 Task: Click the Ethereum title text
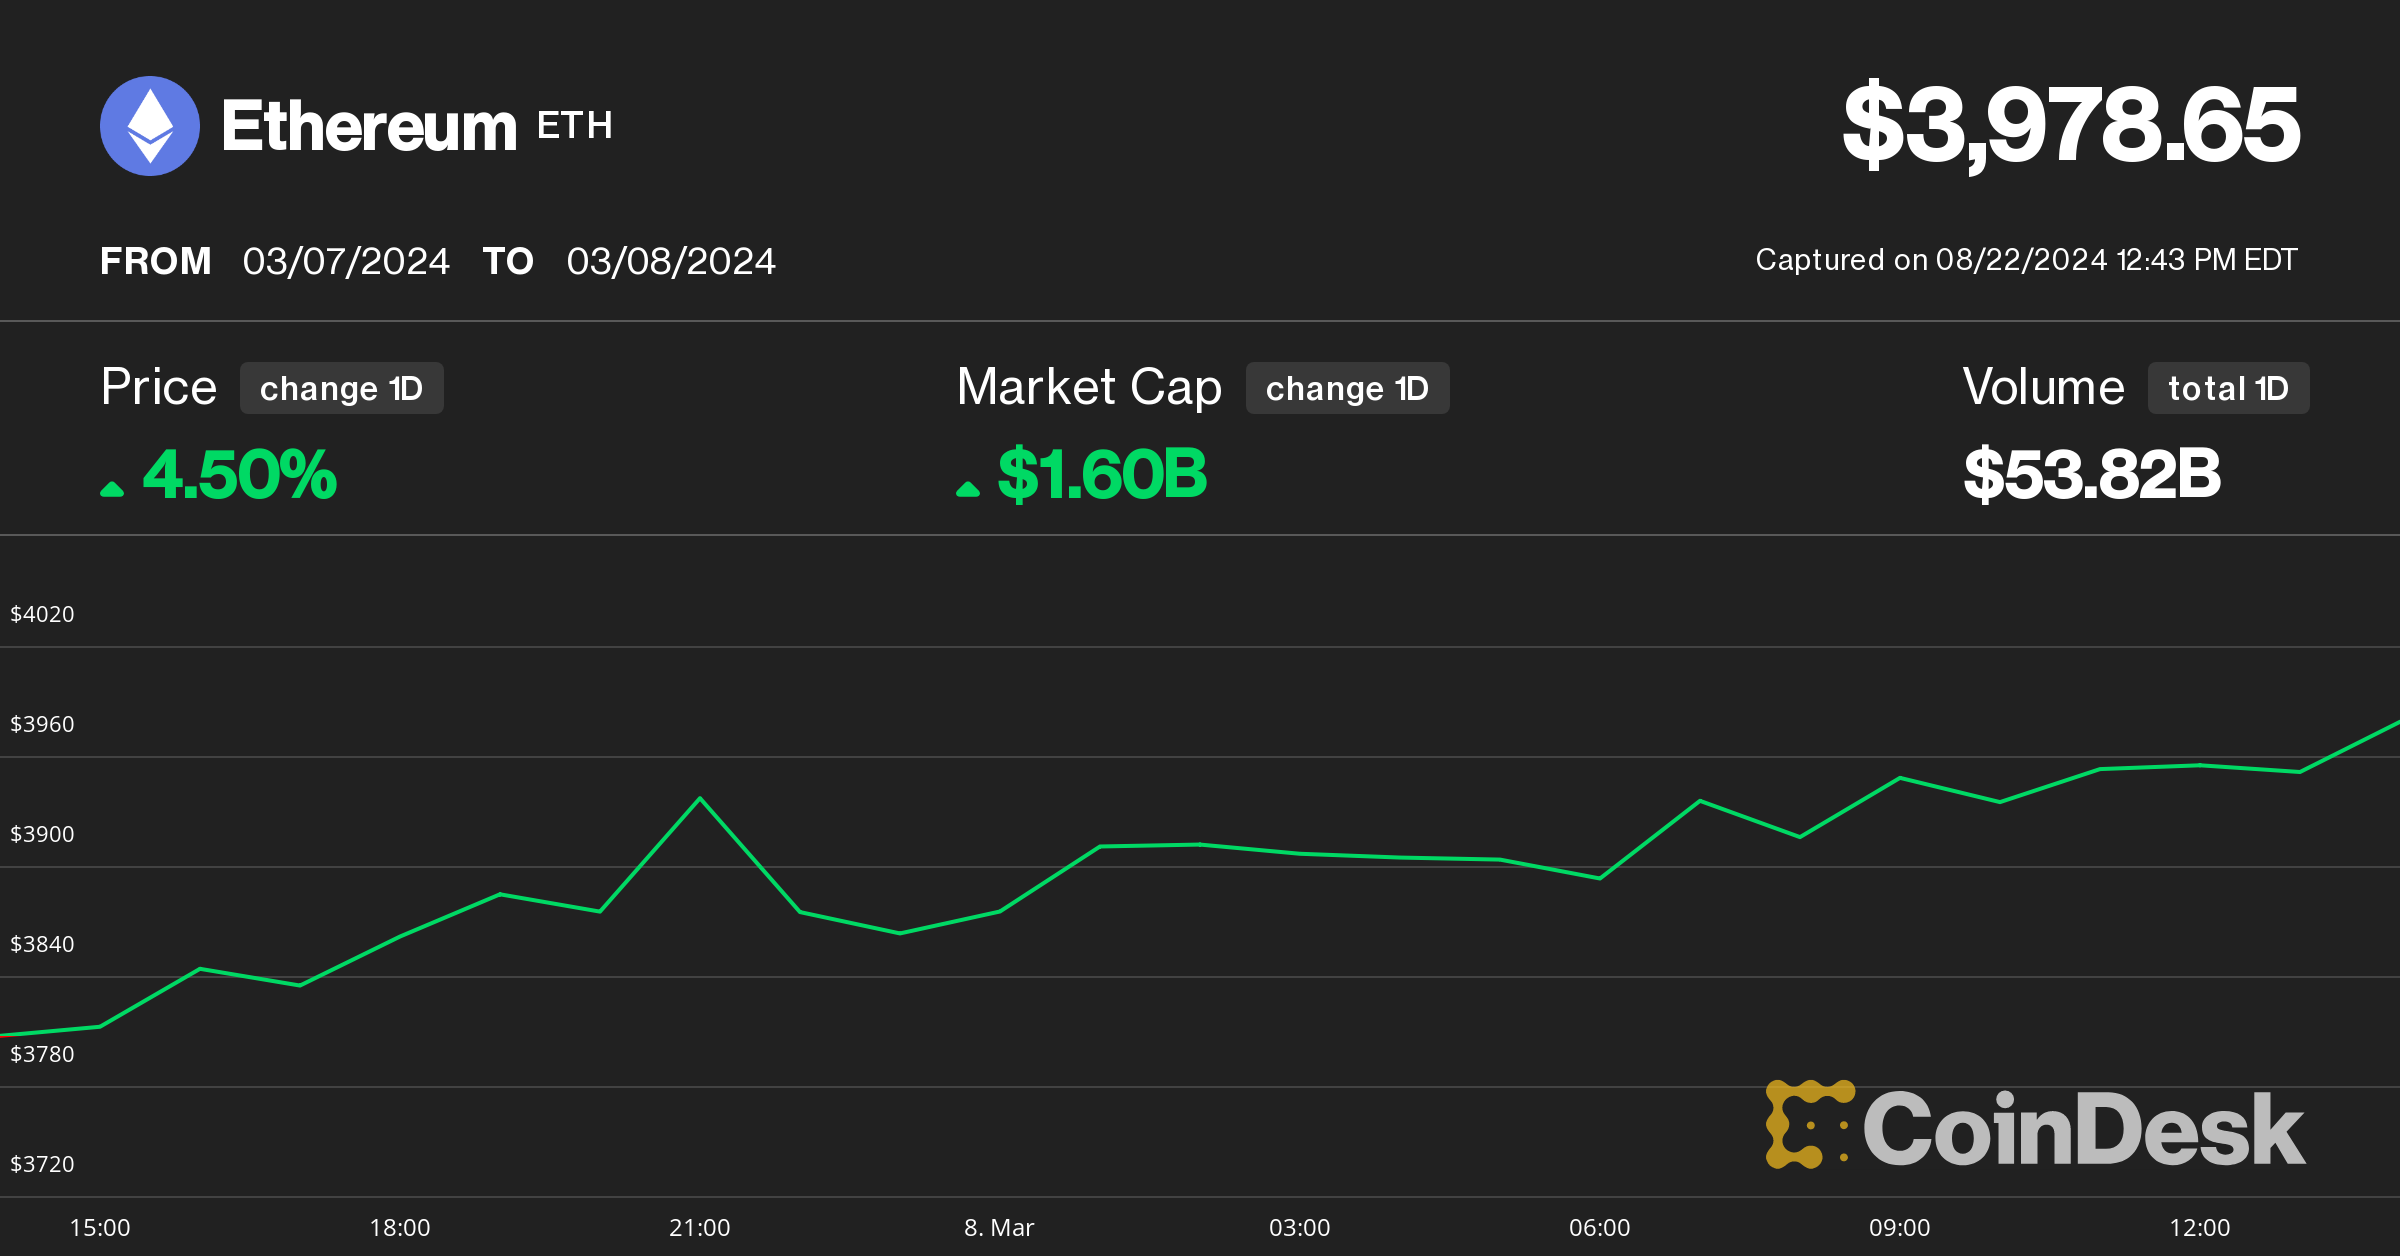click(369, 127)
